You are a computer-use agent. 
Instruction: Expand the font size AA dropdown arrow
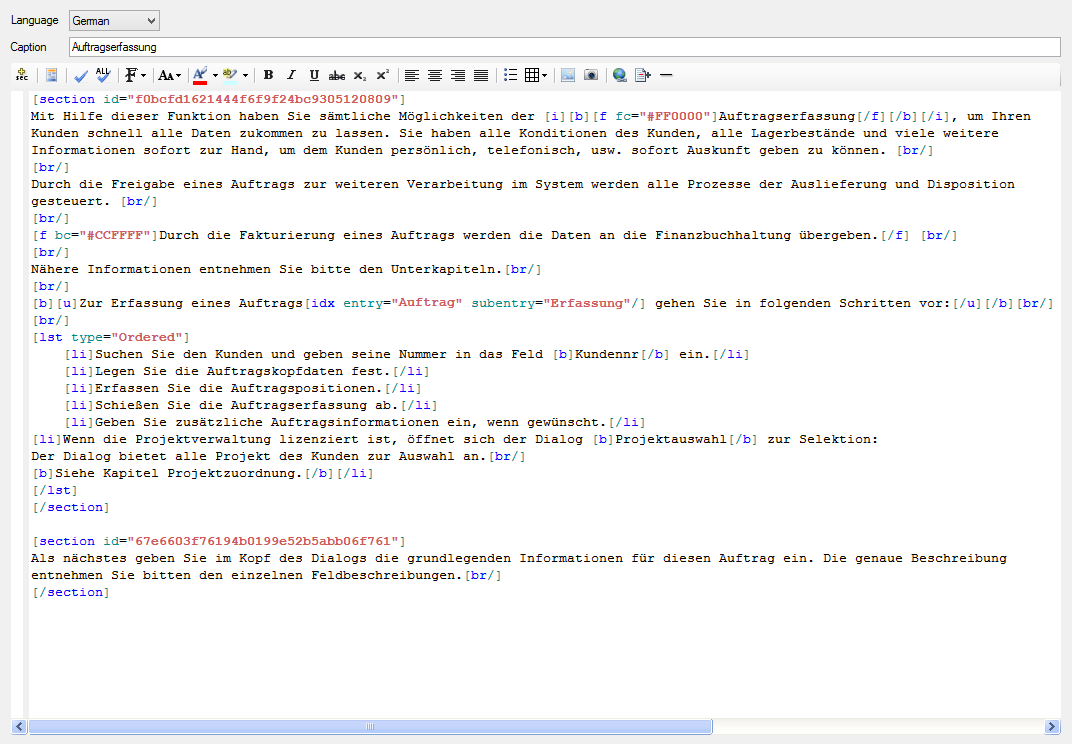click(178, 75)
